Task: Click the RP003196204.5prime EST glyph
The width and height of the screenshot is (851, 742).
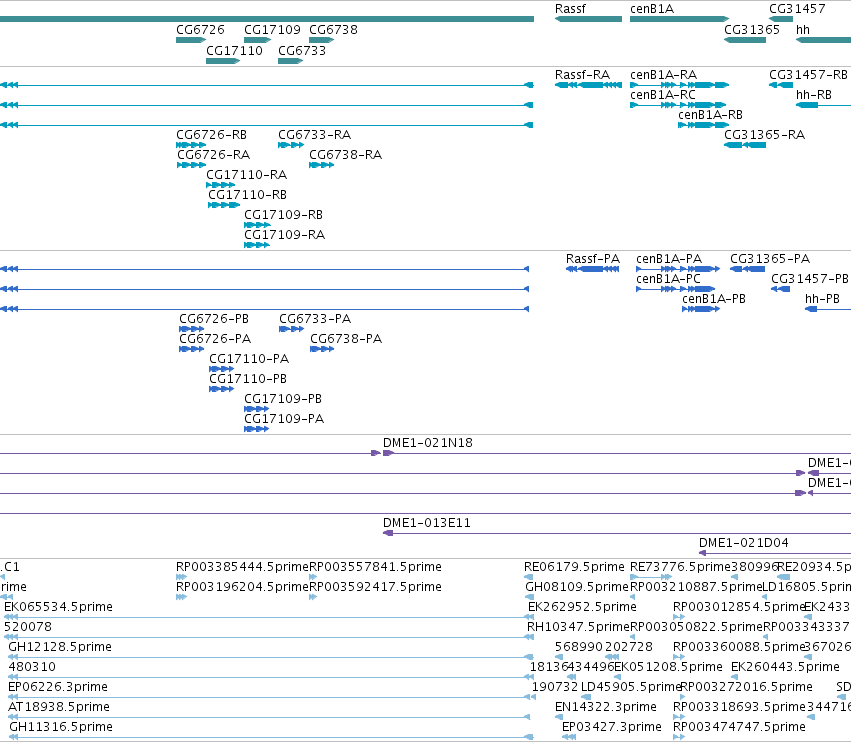Action: click(181, 598)
